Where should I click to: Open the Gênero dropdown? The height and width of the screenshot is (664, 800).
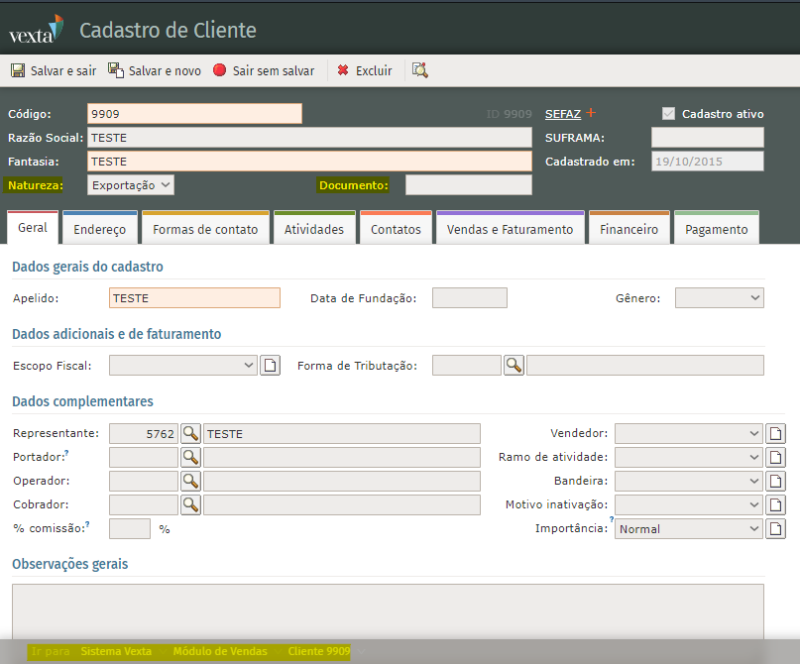pyautogui.click(x=719, y=298)
